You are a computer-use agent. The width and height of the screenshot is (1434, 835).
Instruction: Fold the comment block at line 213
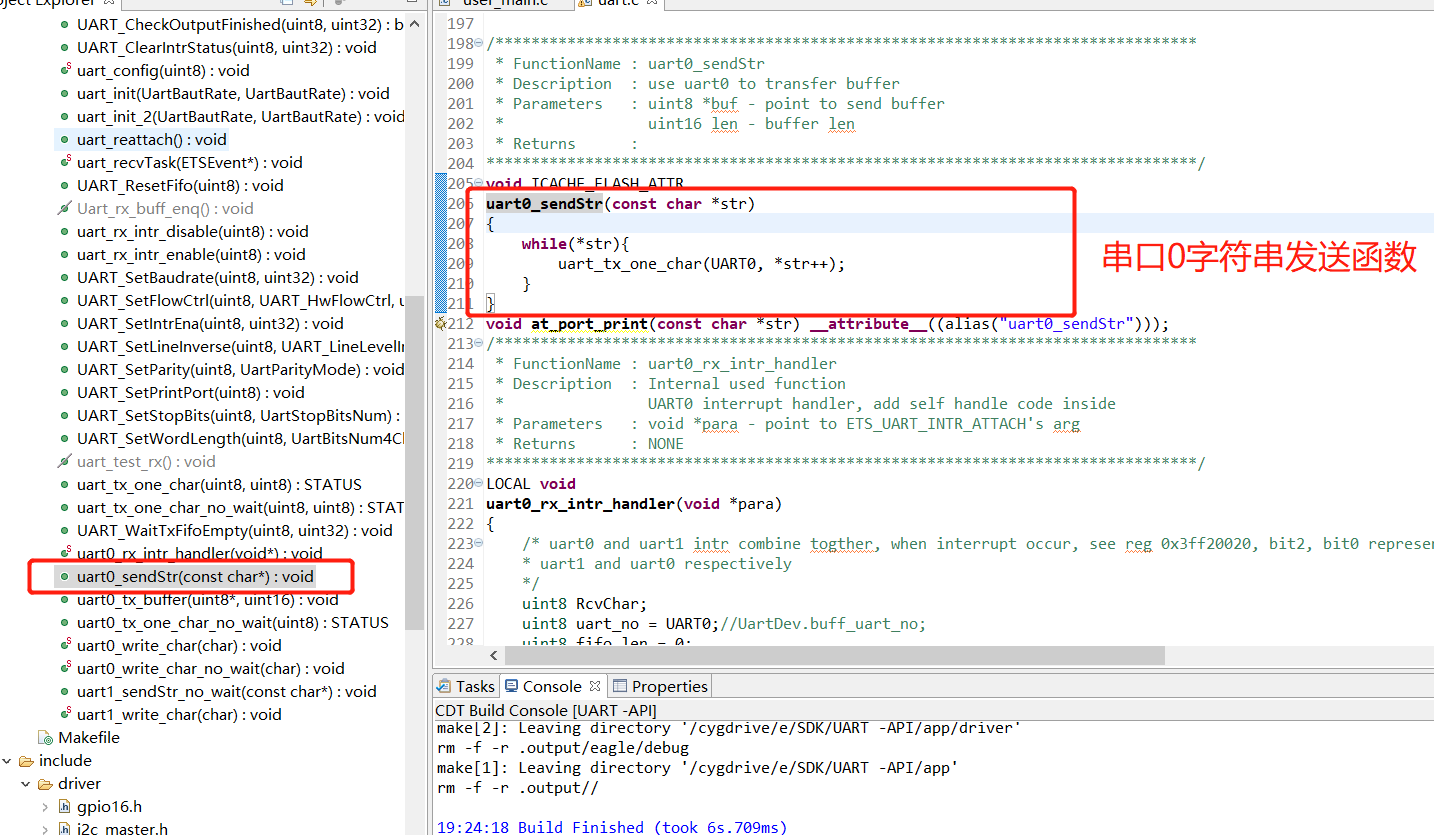pyautogui.click(x=479, y=343)
